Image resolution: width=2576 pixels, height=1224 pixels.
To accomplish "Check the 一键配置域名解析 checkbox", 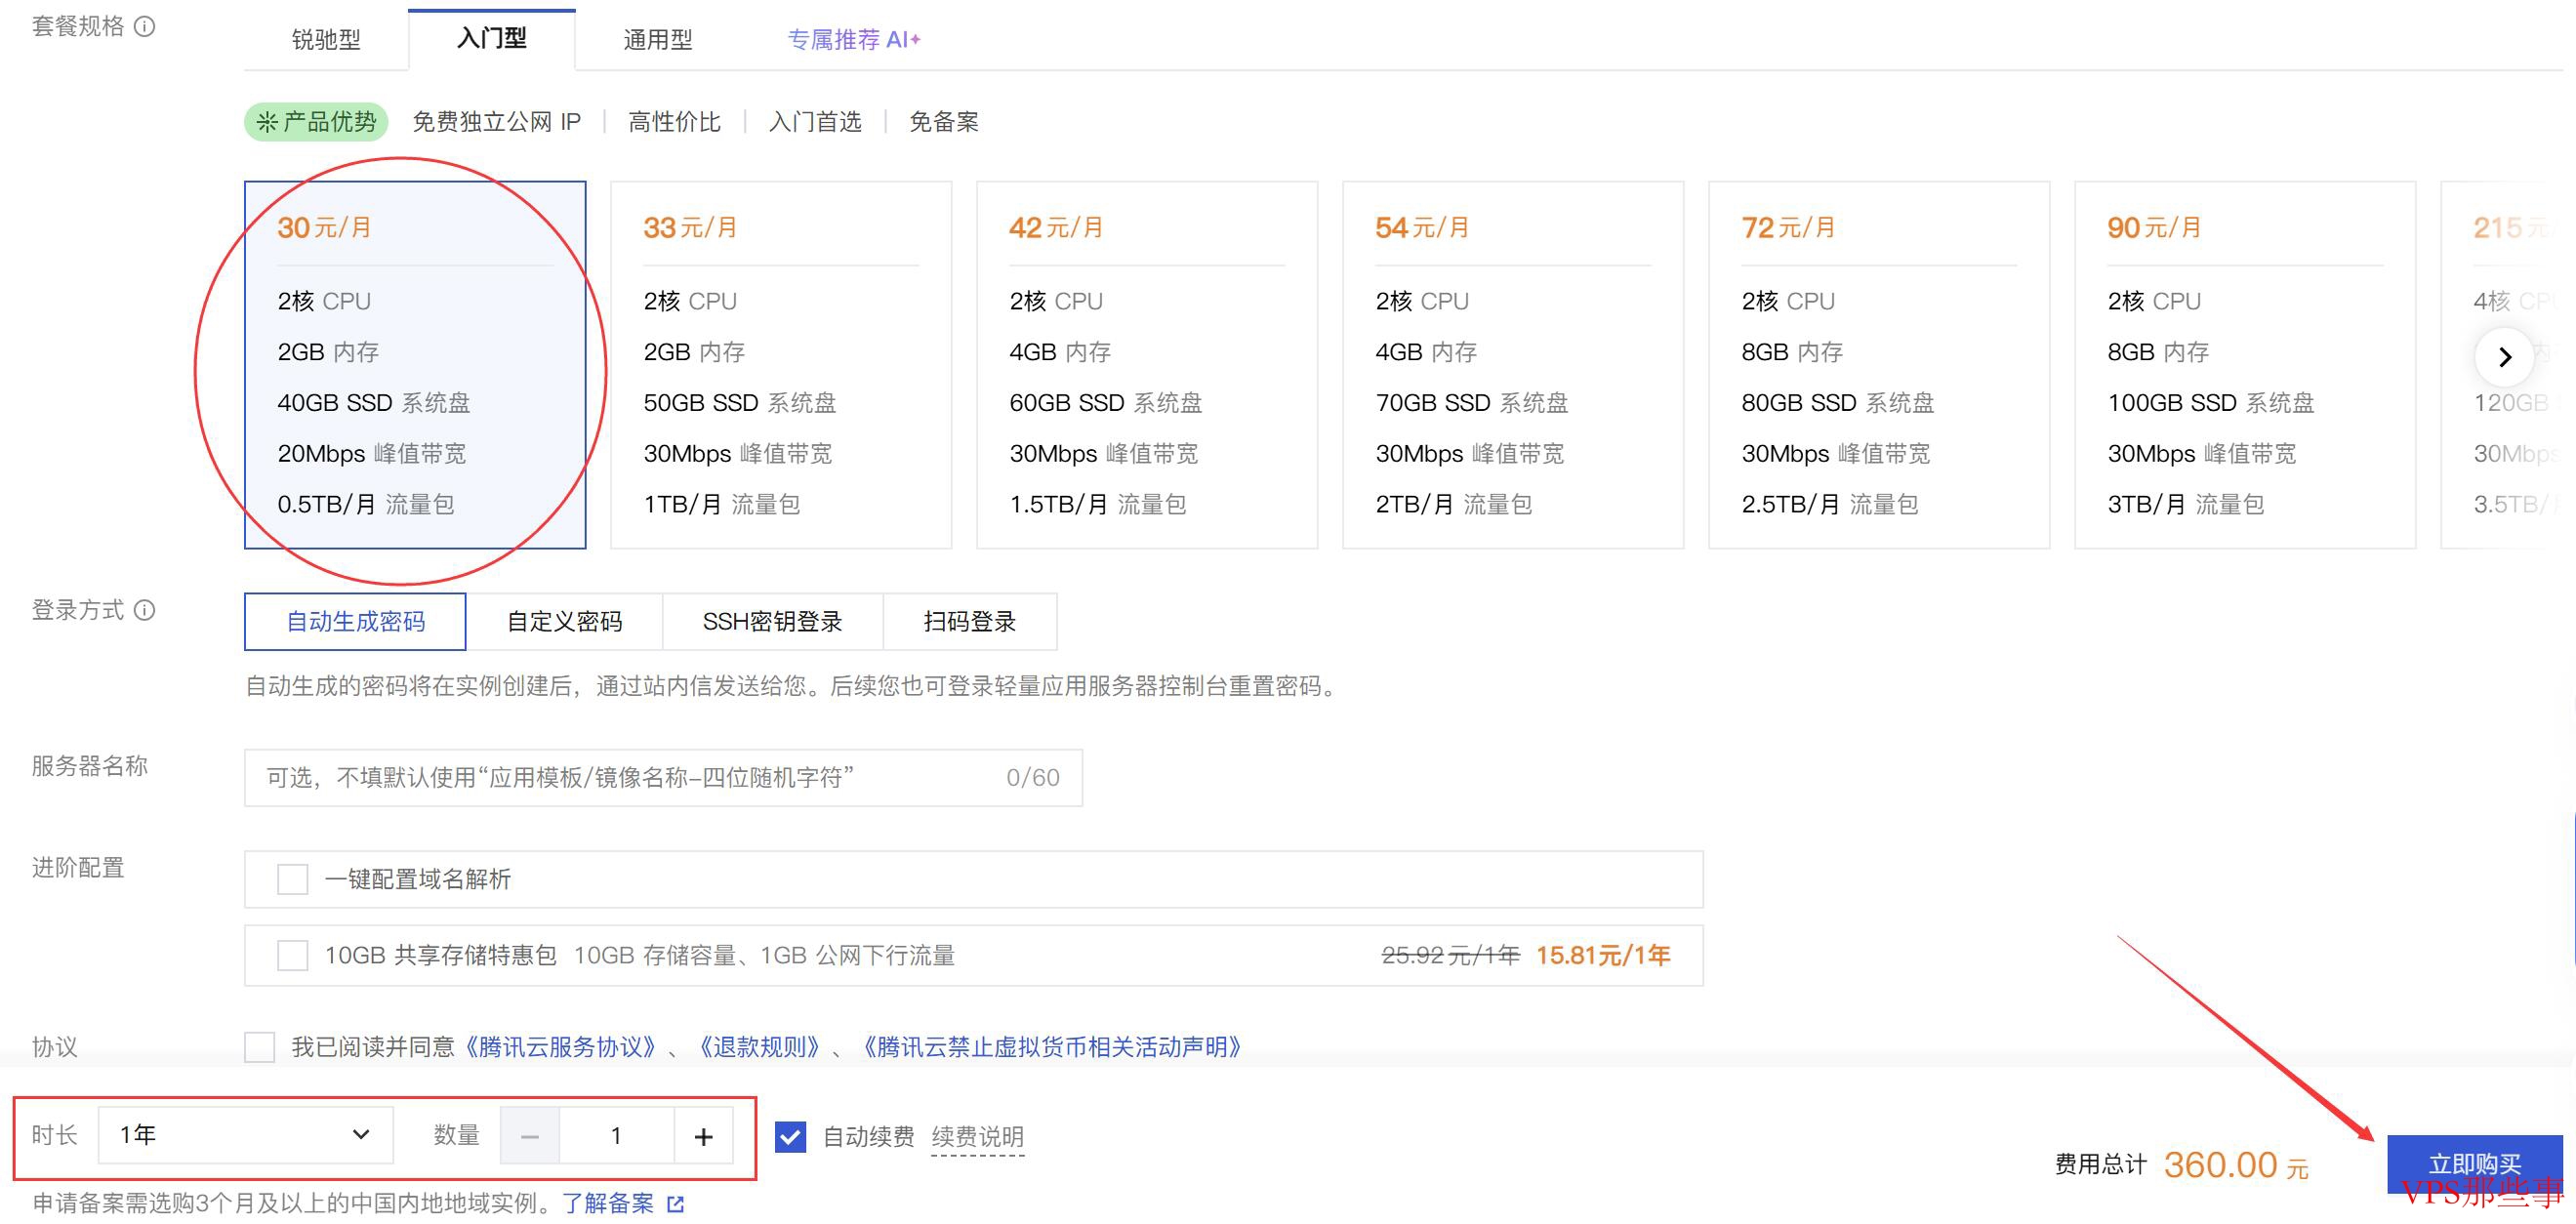I will [x=292, y=880].
